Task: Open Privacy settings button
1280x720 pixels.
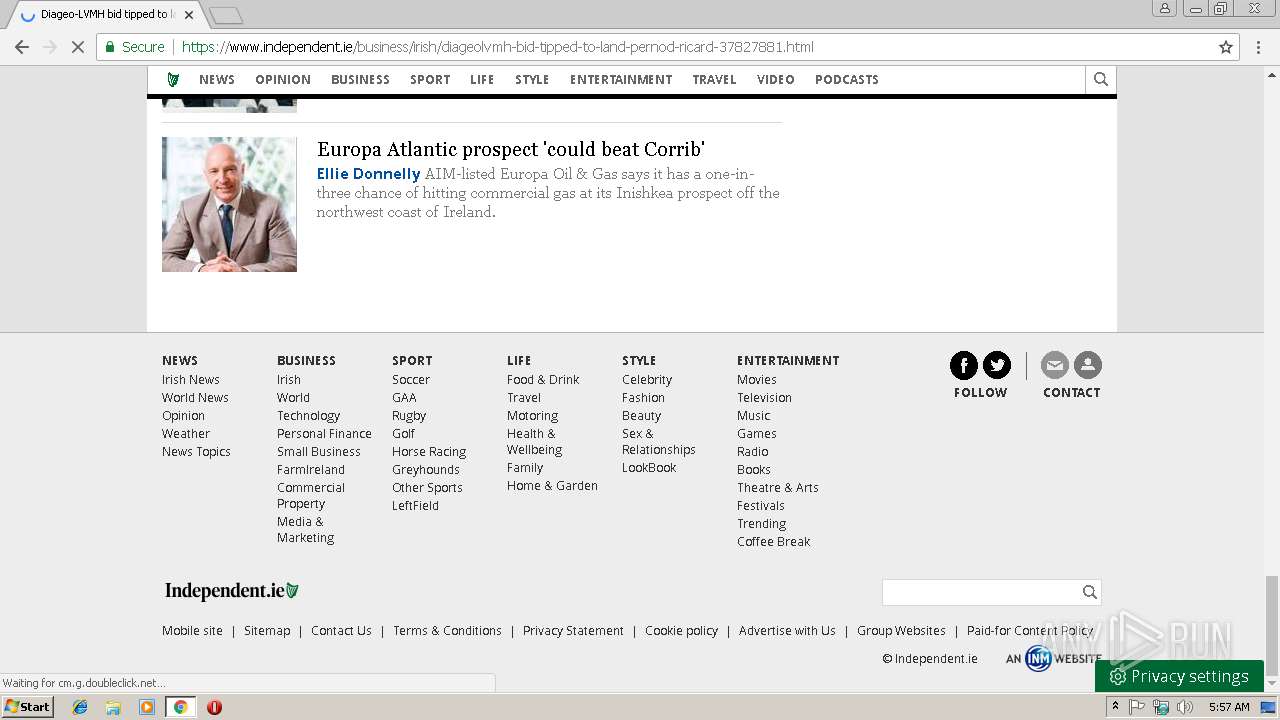Action: coord(1179,677)
